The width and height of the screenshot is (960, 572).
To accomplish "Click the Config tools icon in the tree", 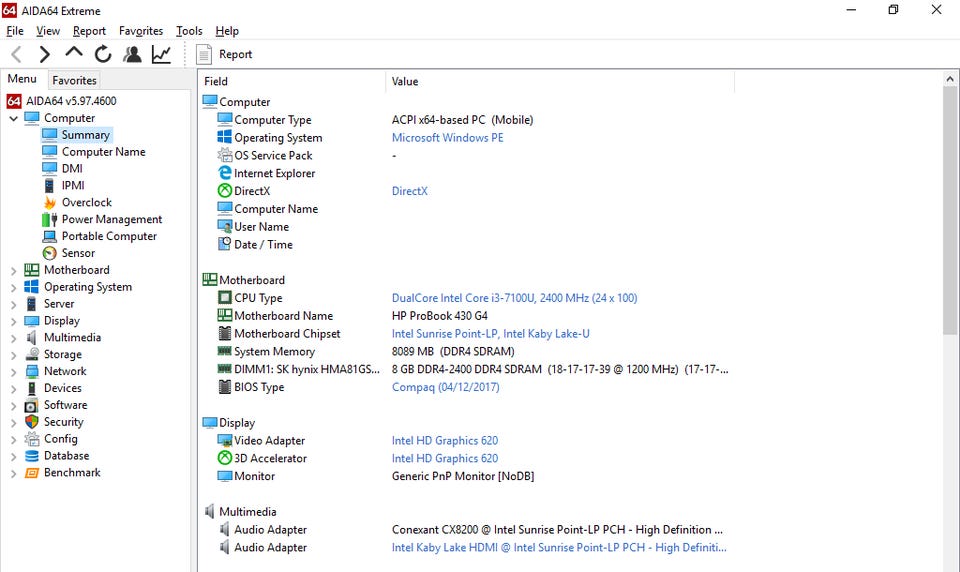I will tap(32, 439).
